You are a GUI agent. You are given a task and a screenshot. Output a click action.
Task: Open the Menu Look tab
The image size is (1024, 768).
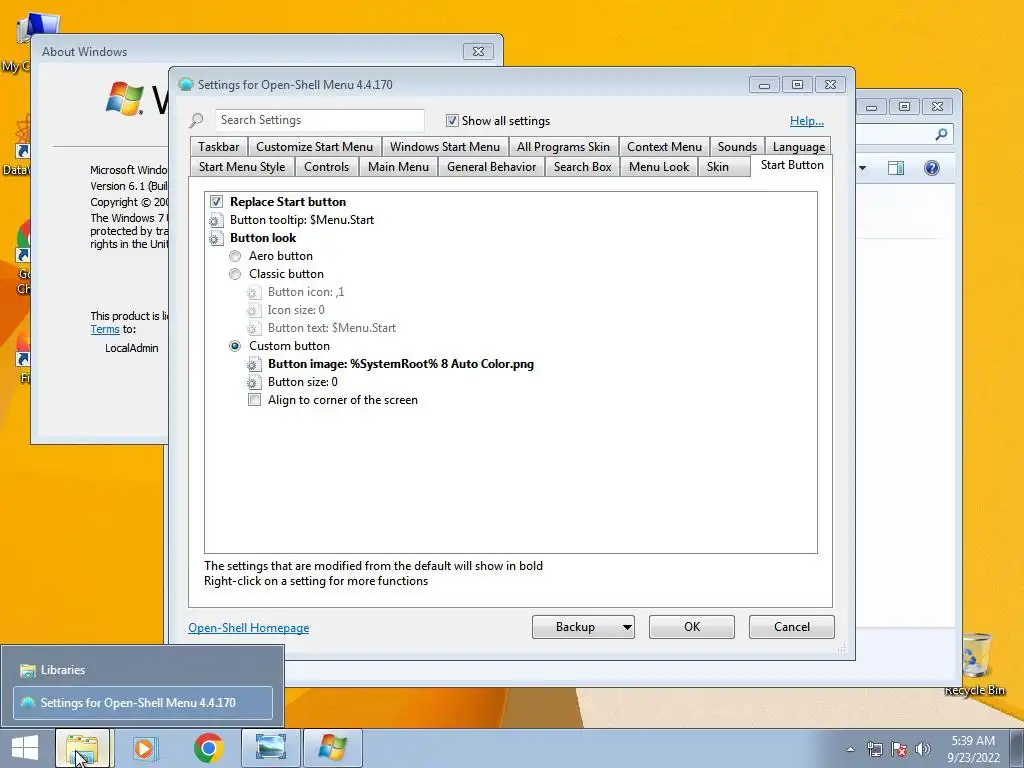[659, 167]
